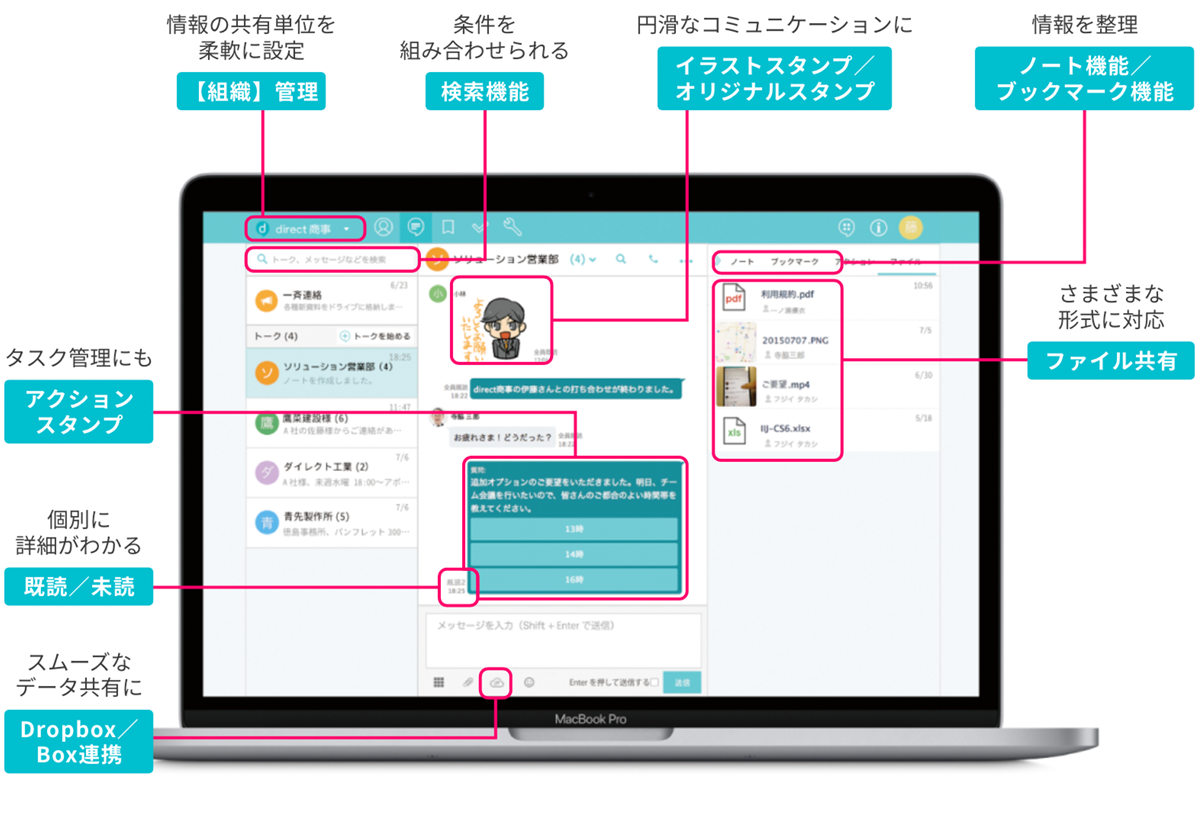This screenshot has height=837, width=1200.
Task: Start a call with the phone icon
Action: pyautogui.click(x=652, y=260)
